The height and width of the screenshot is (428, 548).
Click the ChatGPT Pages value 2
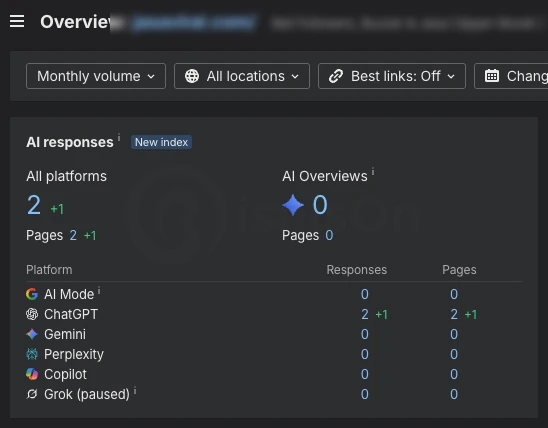pyautogui.click(x=454, y=314)
